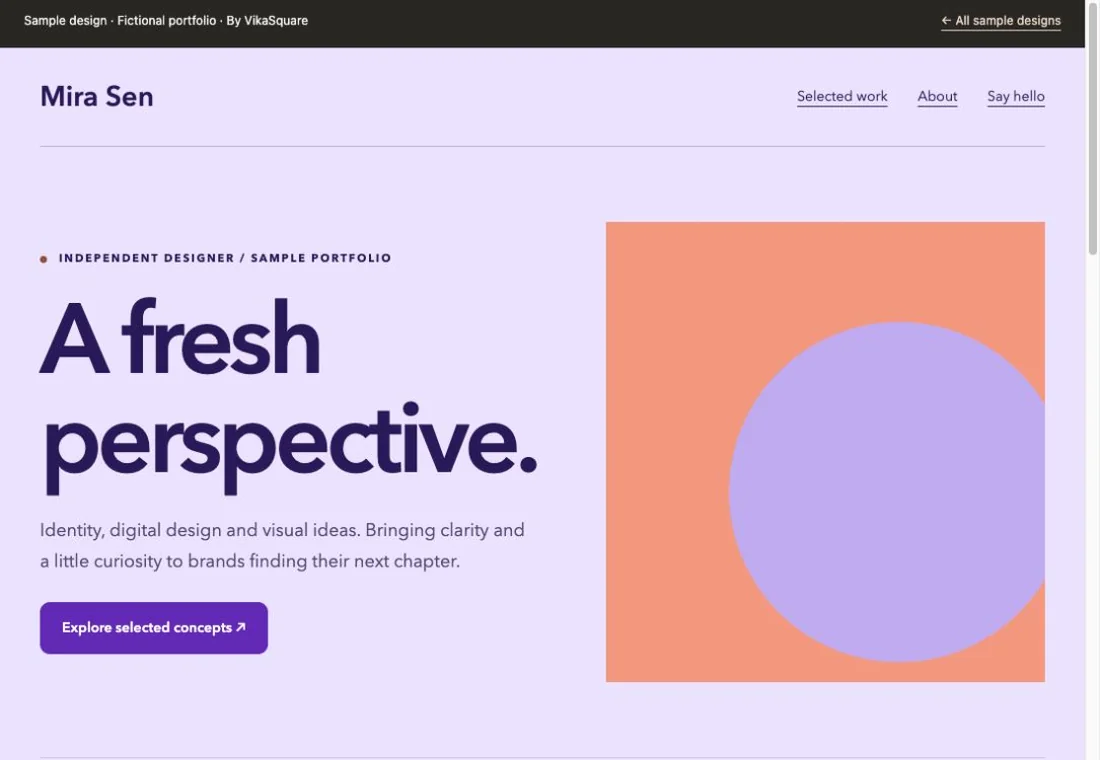The width and height of the screenshot is (1100, 760).
Task: Click the "A fresh perspective." headline
Action: [288, 394]
